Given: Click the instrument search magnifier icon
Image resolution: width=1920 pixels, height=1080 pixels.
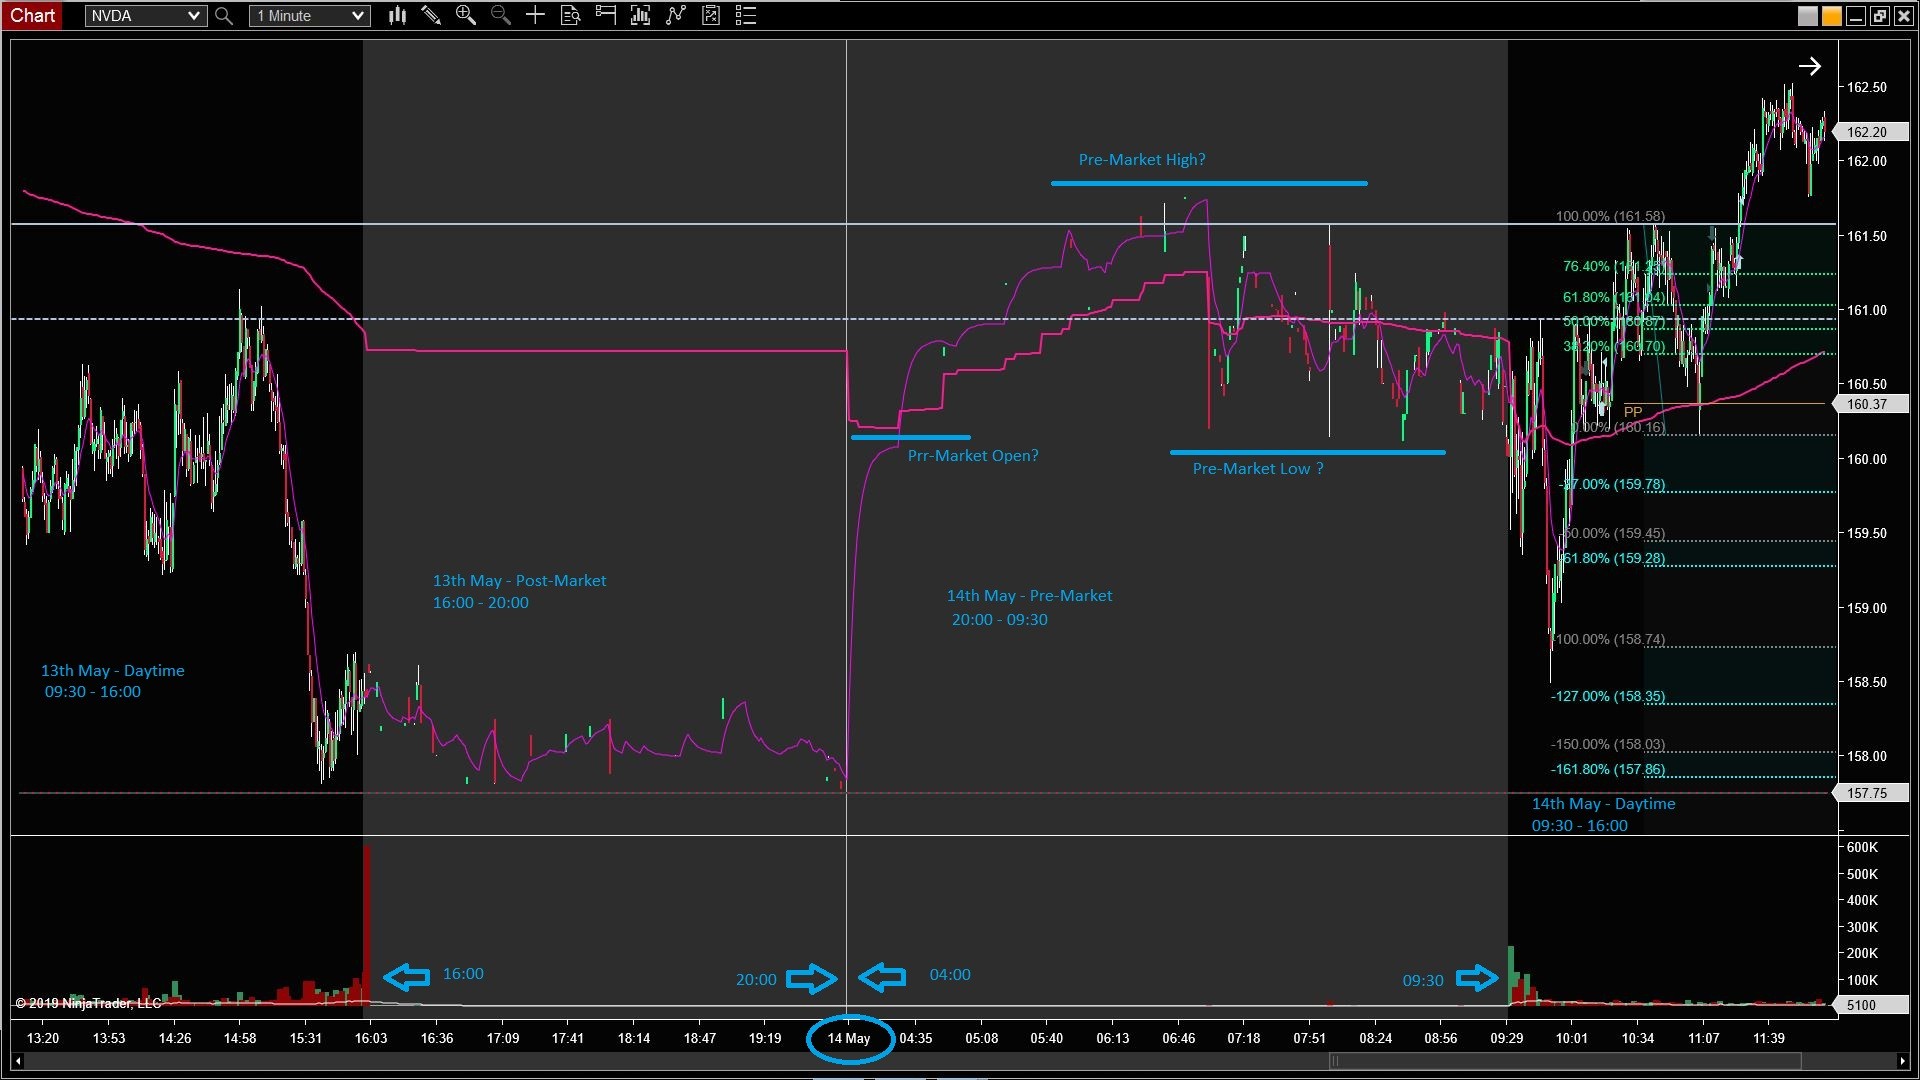Looking at the screenshot, I should click(224, 16).
